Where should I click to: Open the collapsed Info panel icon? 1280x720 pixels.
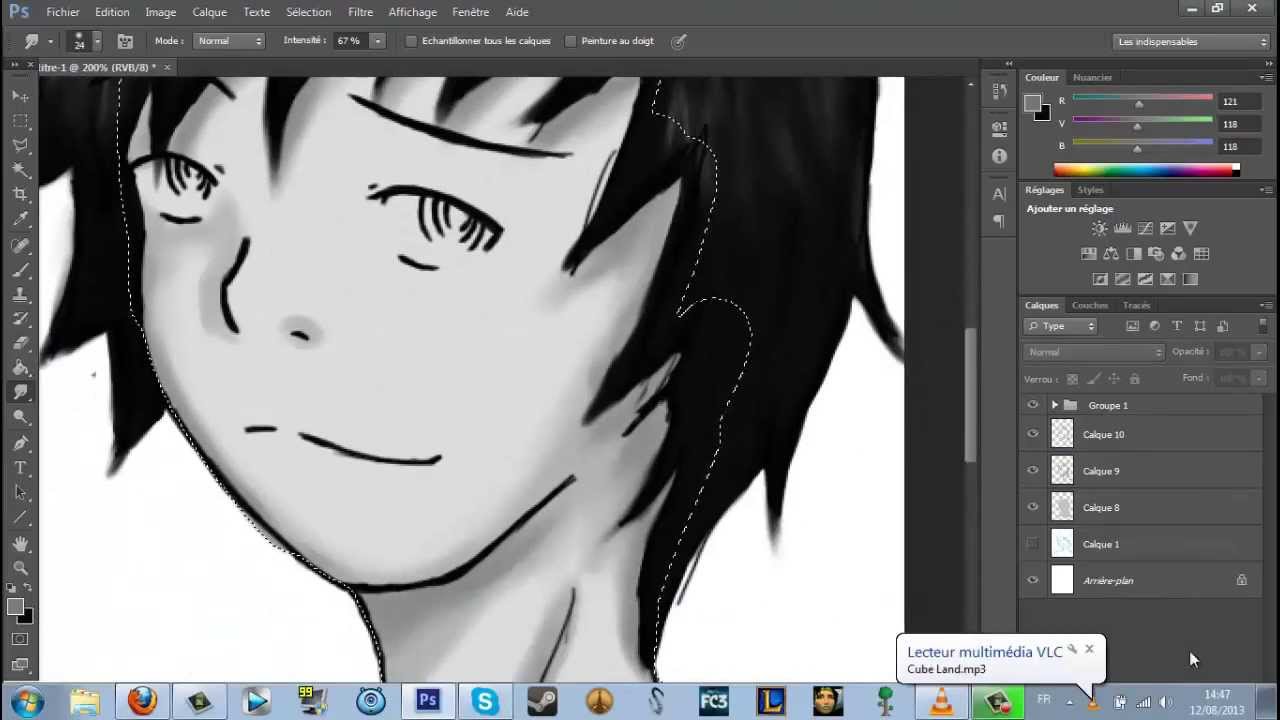point(999,157)
